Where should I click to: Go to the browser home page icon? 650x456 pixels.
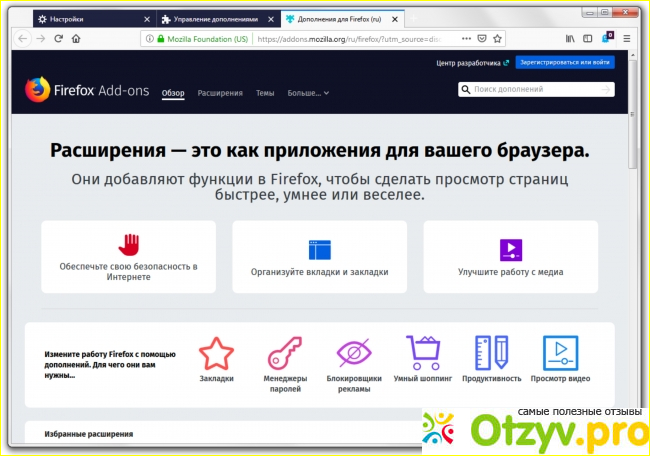[x=79, y=38]
